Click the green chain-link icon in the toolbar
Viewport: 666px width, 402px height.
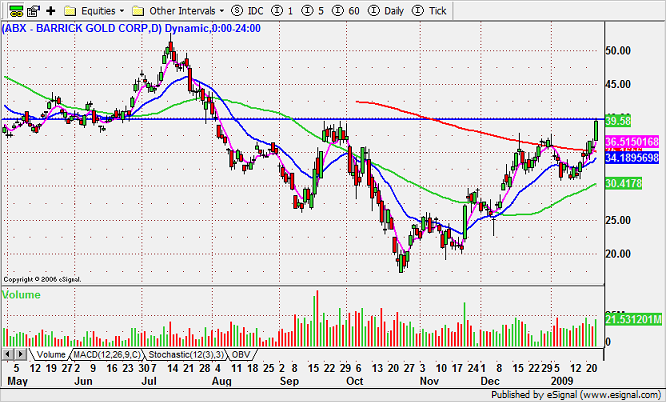pyautogui.click(x=16, y=11)
